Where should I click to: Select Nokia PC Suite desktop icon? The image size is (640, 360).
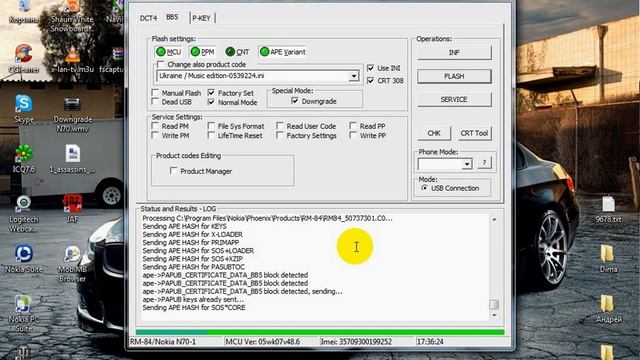pyautogui.click(x=24, y=313)
